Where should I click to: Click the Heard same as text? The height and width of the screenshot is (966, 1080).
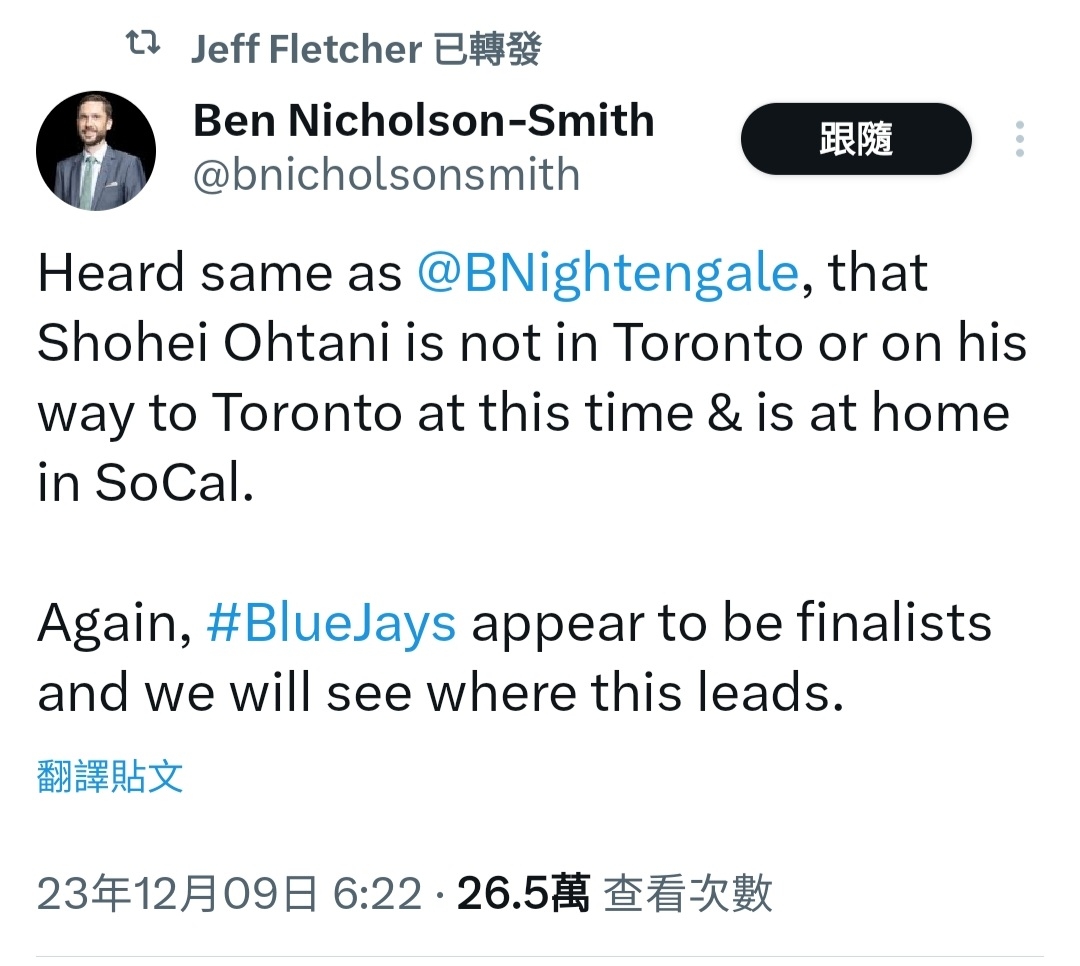[219, 274]
